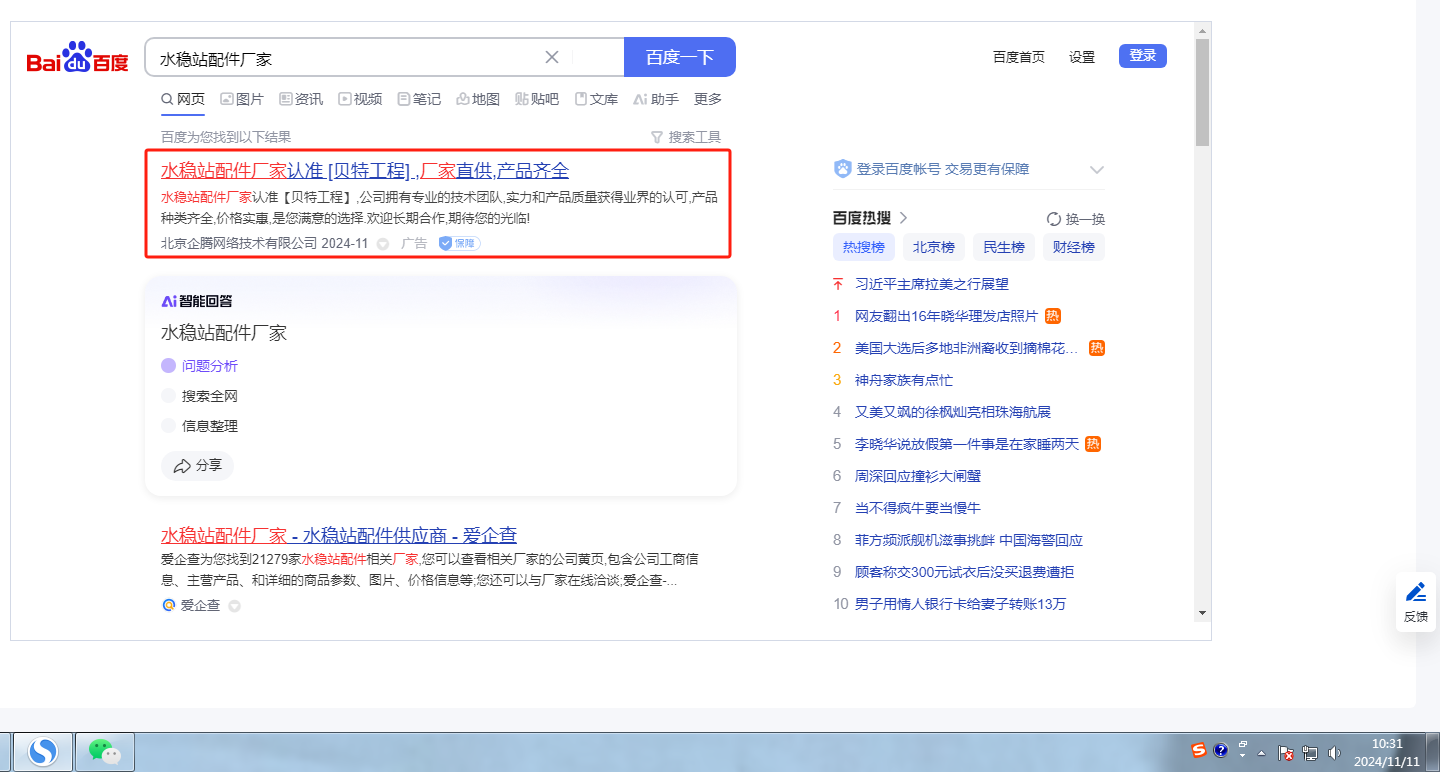Click the blue 登录 button
This screenshot has height=772, width=1440.
point(1142,56)
